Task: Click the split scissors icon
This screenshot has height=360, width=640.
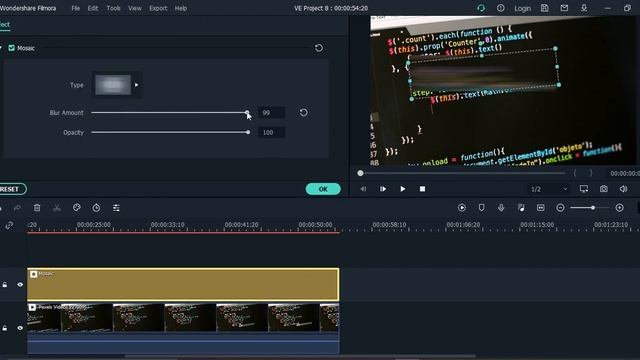Action: (57, 208)
